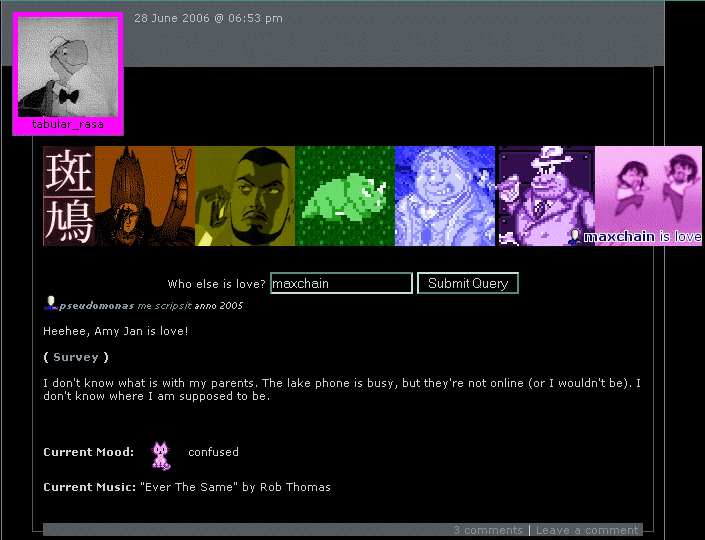Click the bearded man face on yellow tile

(x=245, y=196)
